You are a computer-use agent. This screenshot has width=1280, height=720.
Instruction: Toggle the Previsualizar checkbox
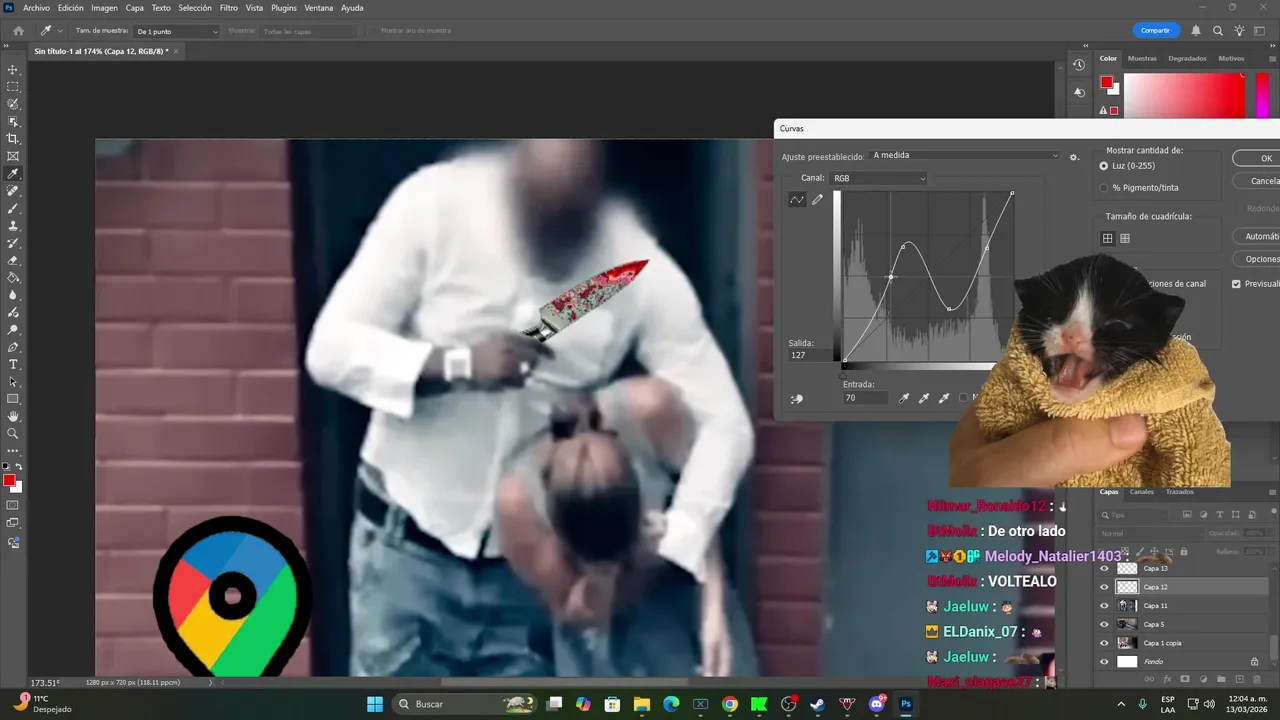(1237, 284)
